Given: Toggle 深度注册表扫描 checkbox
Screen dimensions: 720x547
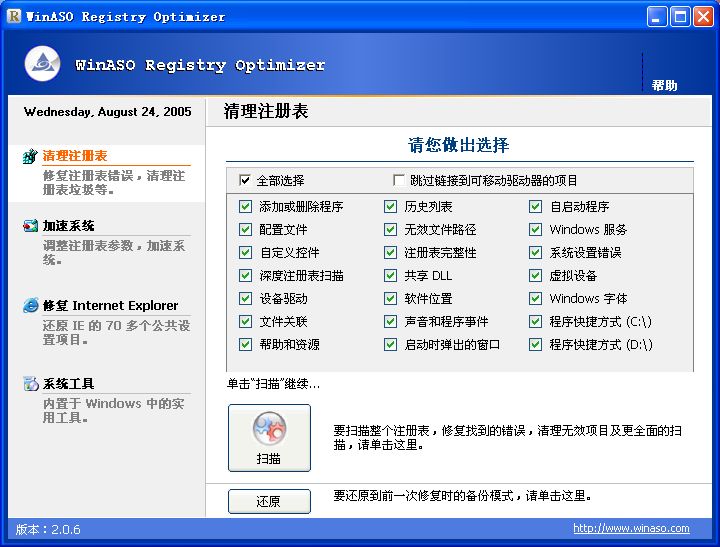Looking at the screenshot, I should click(246, 276).
